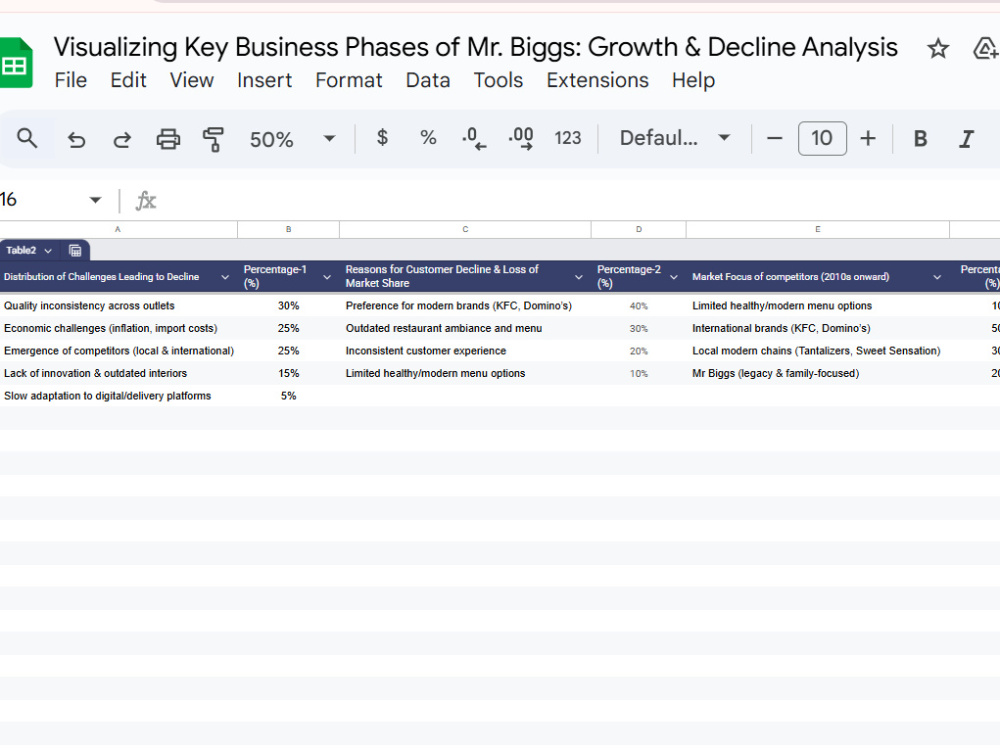
Task: Open the Format menu
Action: (349, 80)
